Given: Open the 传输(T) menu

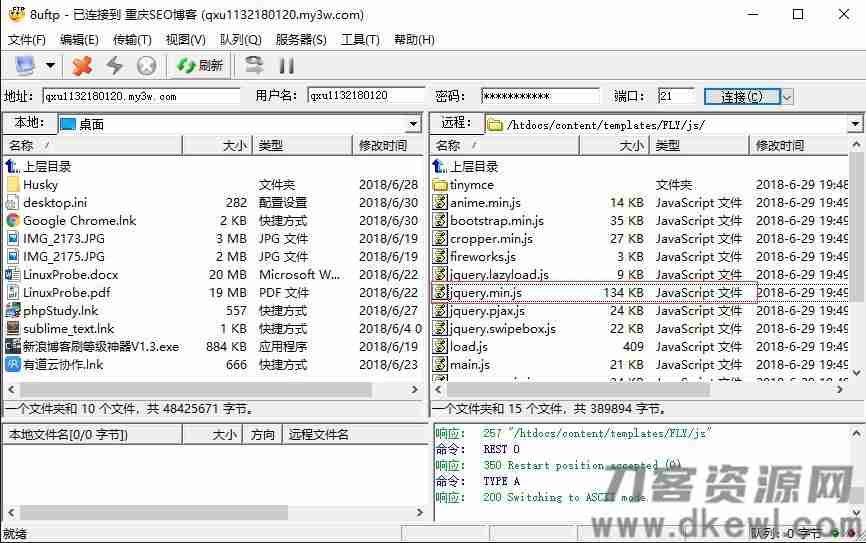Looking at the screenshot, I should pyautogui.click(x=132, y=40).
